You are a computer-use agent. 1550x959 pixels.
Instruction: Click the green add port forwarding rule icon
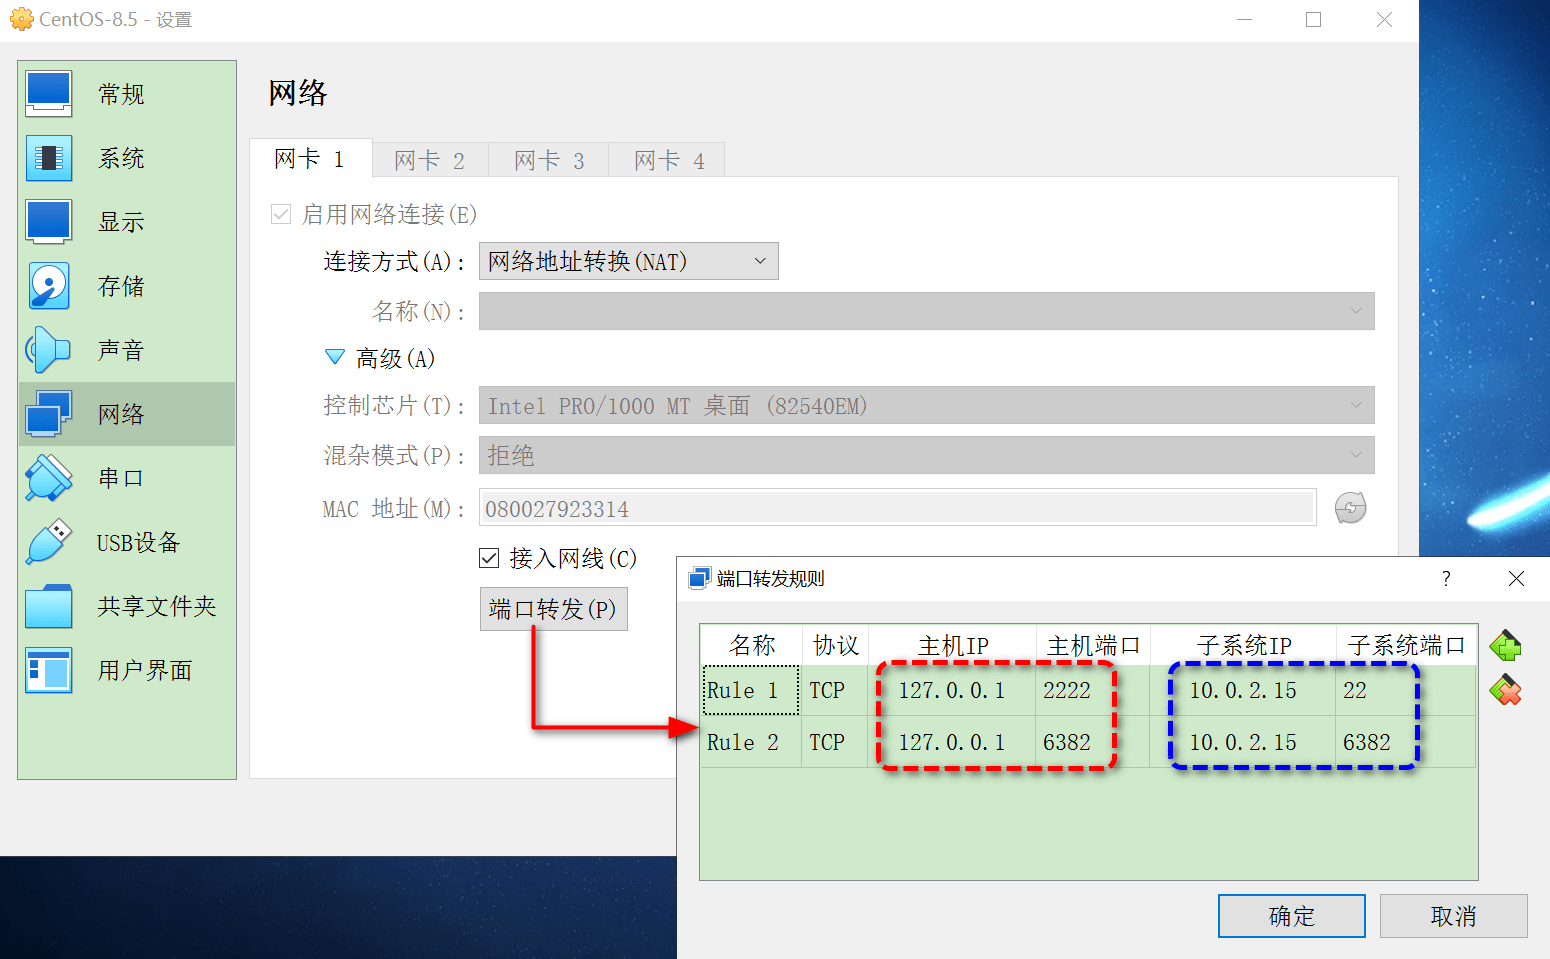(1505, 646)
